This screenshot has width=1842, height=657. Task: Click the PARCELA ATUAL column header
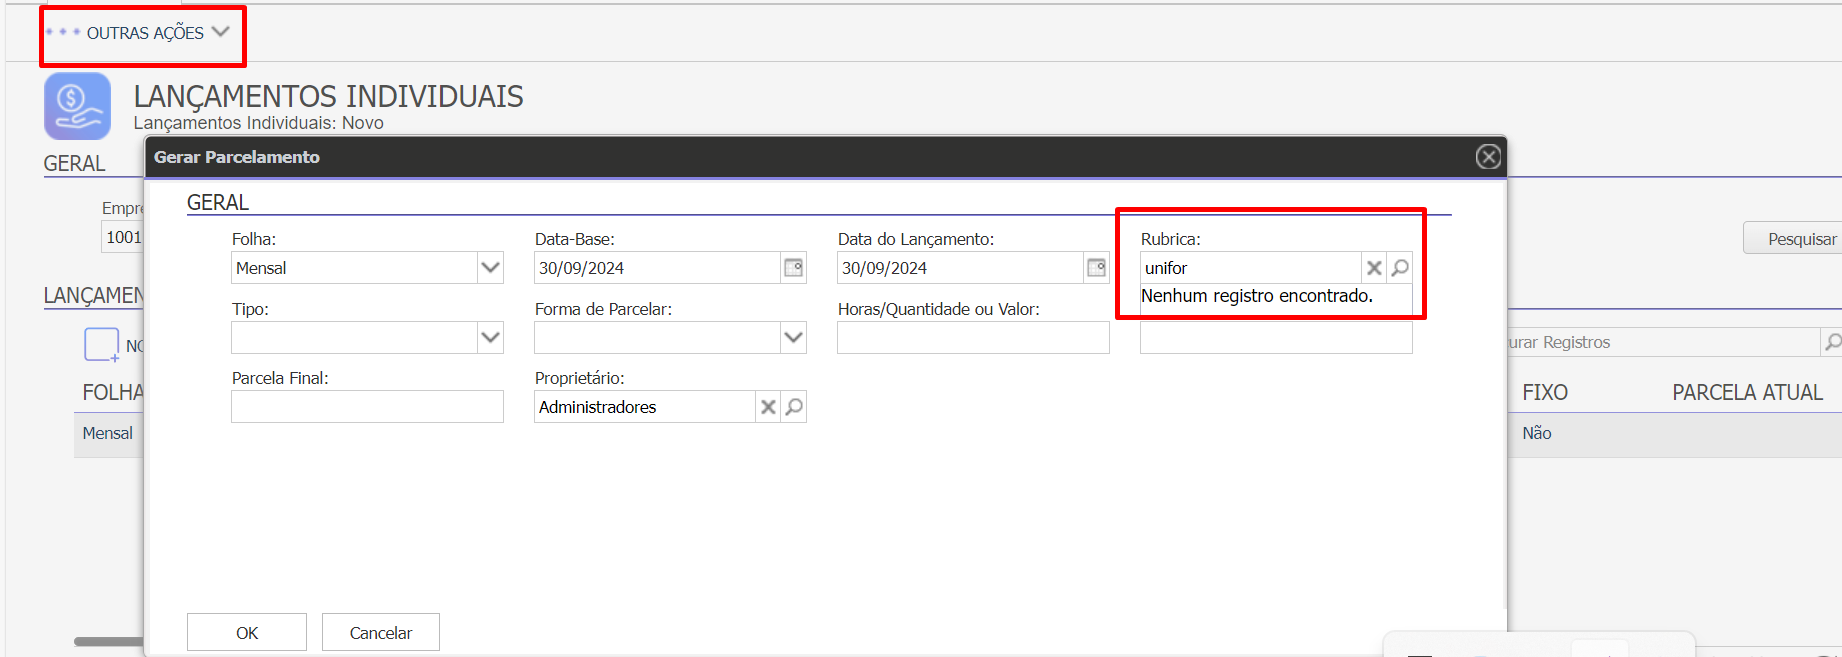pyautogui.click(x=1747, y=393)
